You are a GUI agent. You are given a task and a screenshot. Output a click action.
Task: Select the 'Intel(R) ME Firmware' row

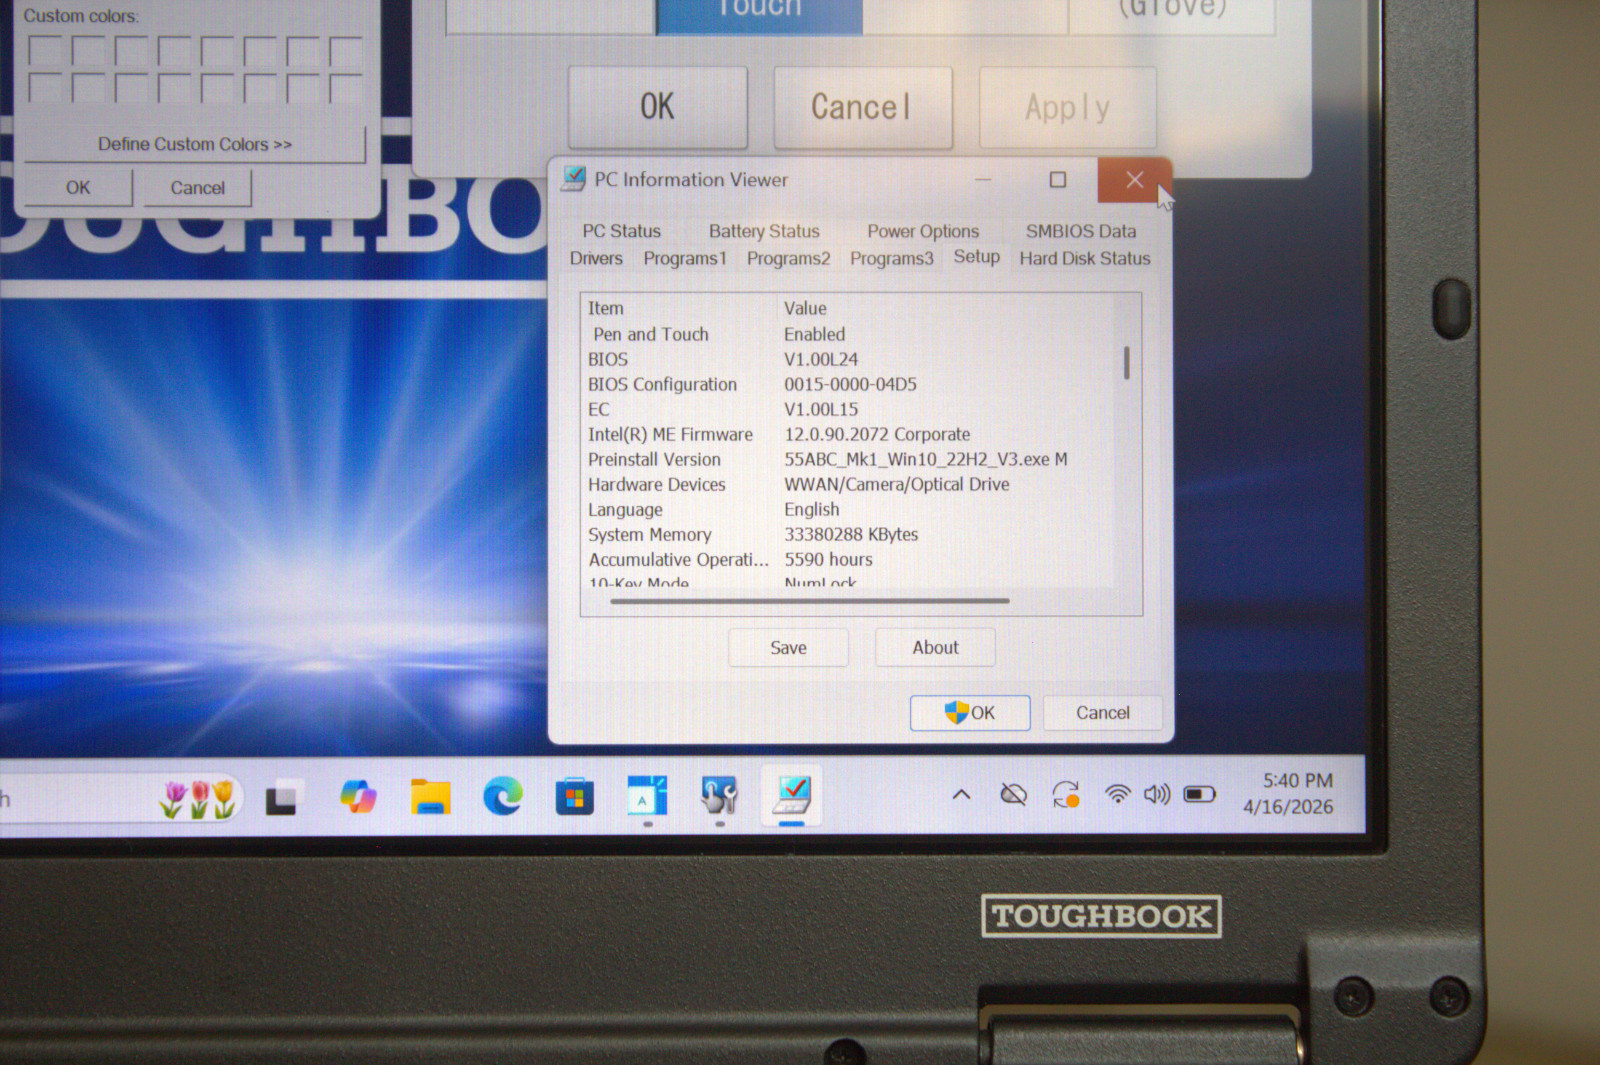pyautogui.click(x=850, y=434)
